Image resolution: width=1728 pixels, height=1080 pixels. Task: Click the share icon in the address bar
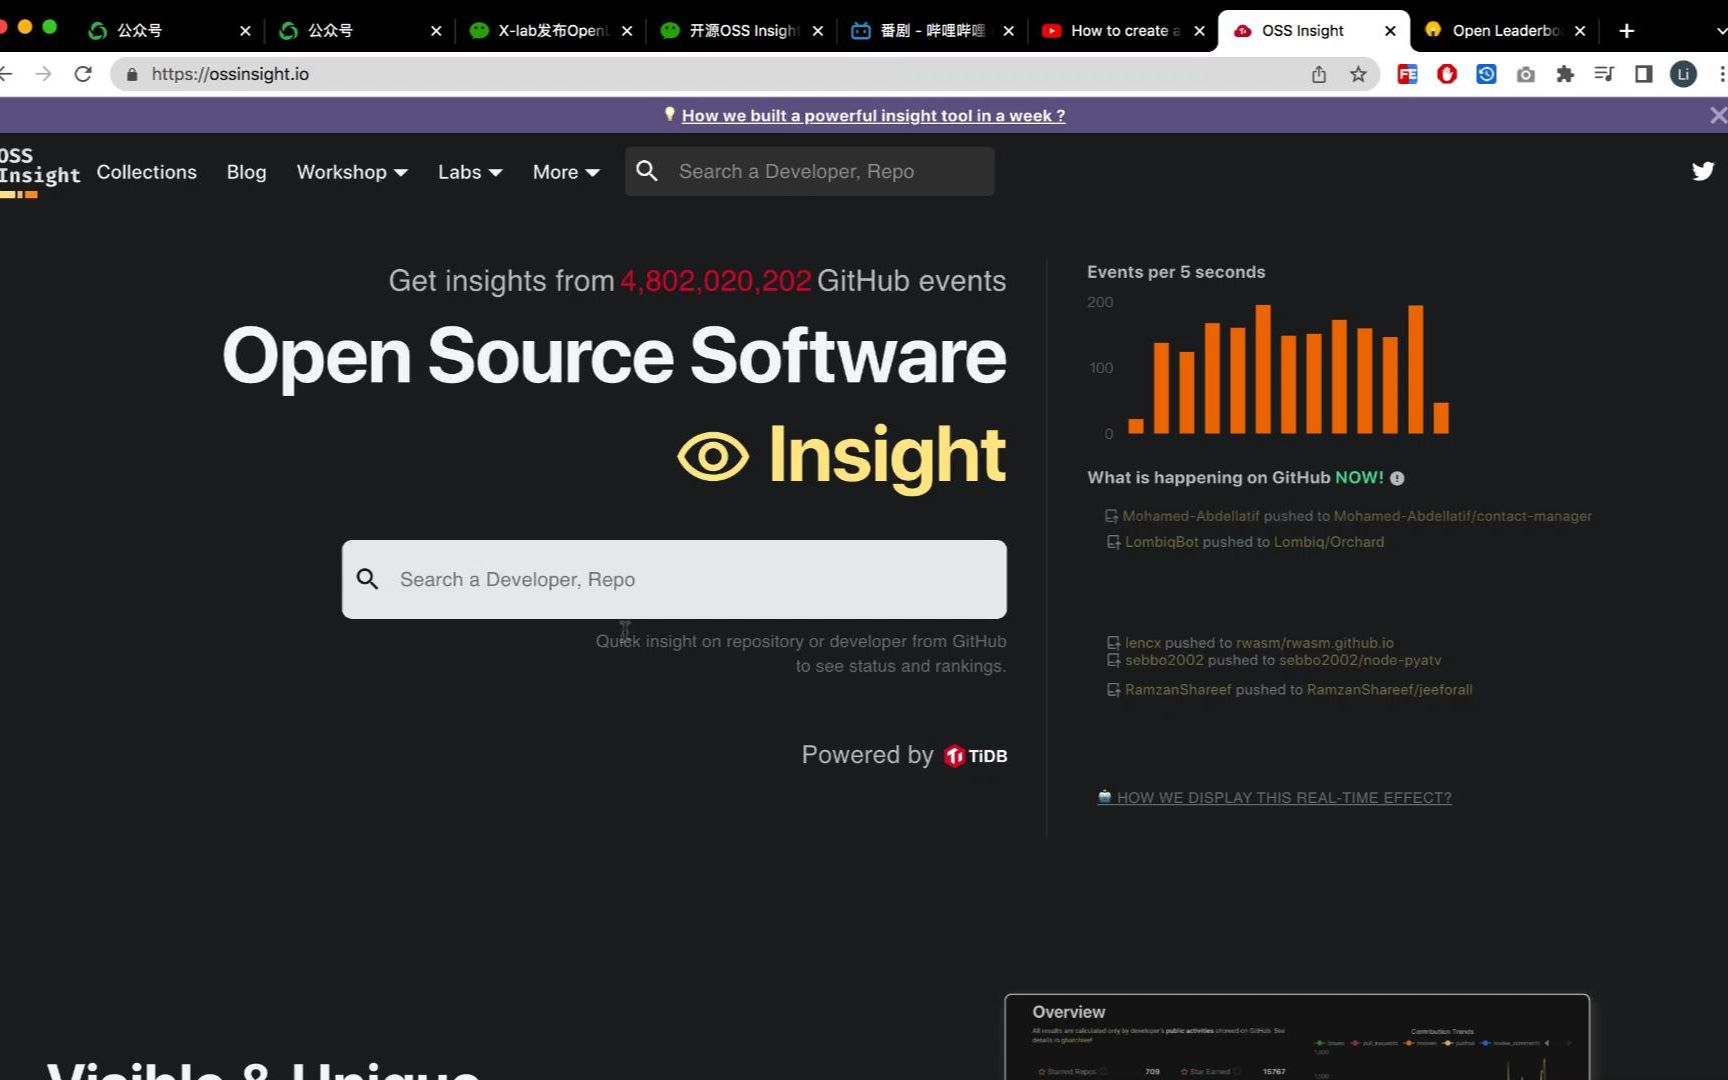click(x=1319, y=74)
